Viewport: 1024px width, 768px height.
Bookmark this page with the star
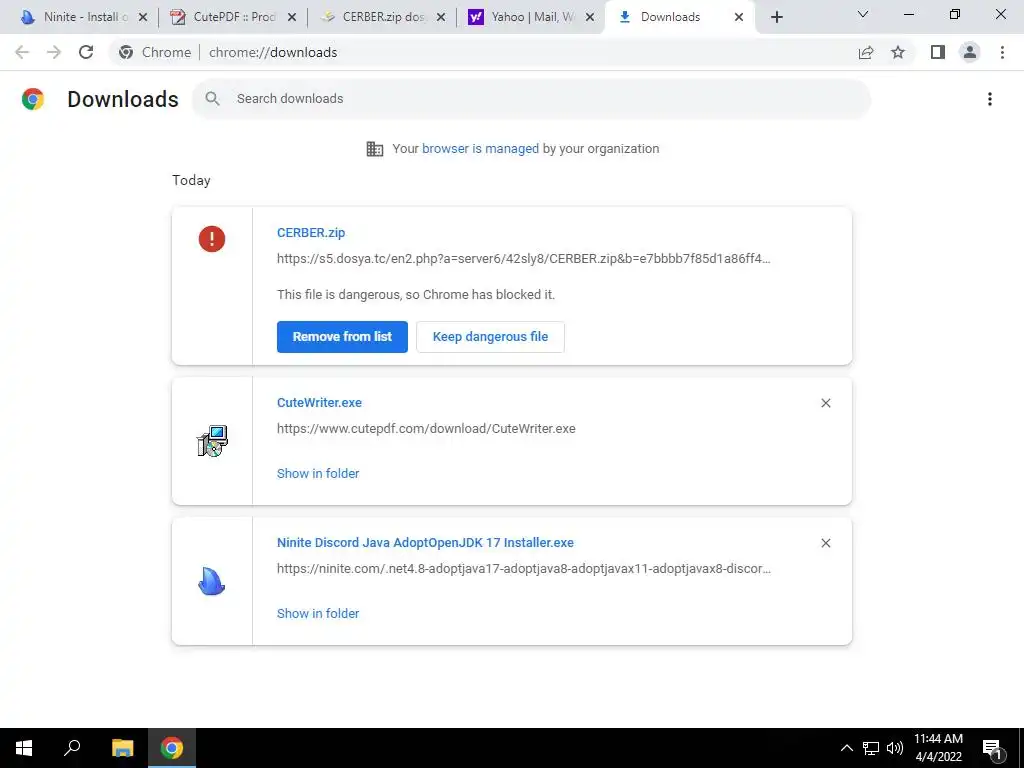[898, 52]
